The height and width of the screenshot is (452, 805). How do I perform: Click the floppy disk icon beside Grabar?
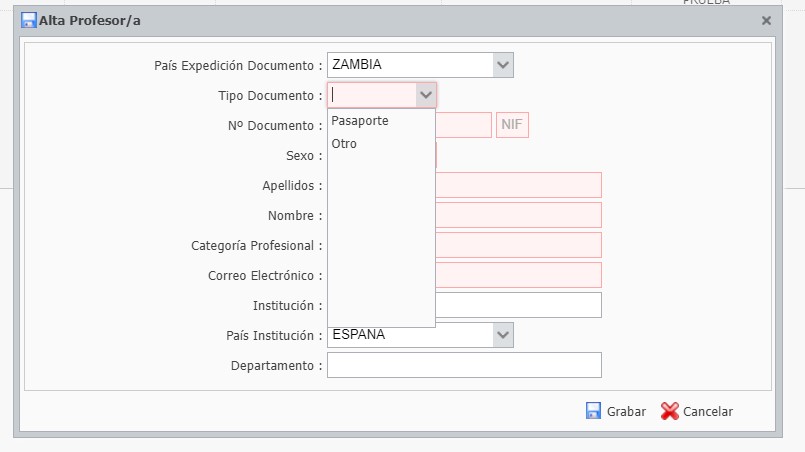coord(593,411)
